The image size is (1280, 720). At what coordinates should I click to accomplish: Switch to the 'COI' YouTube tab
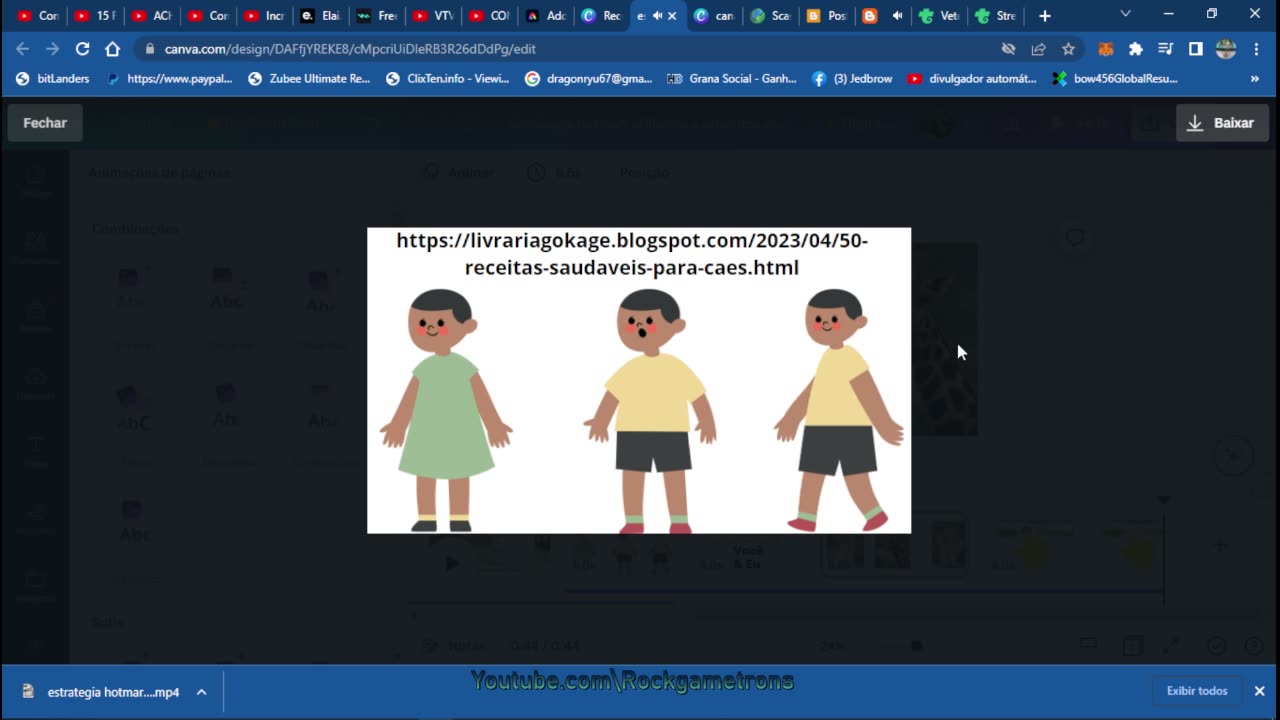pos(489,16)
